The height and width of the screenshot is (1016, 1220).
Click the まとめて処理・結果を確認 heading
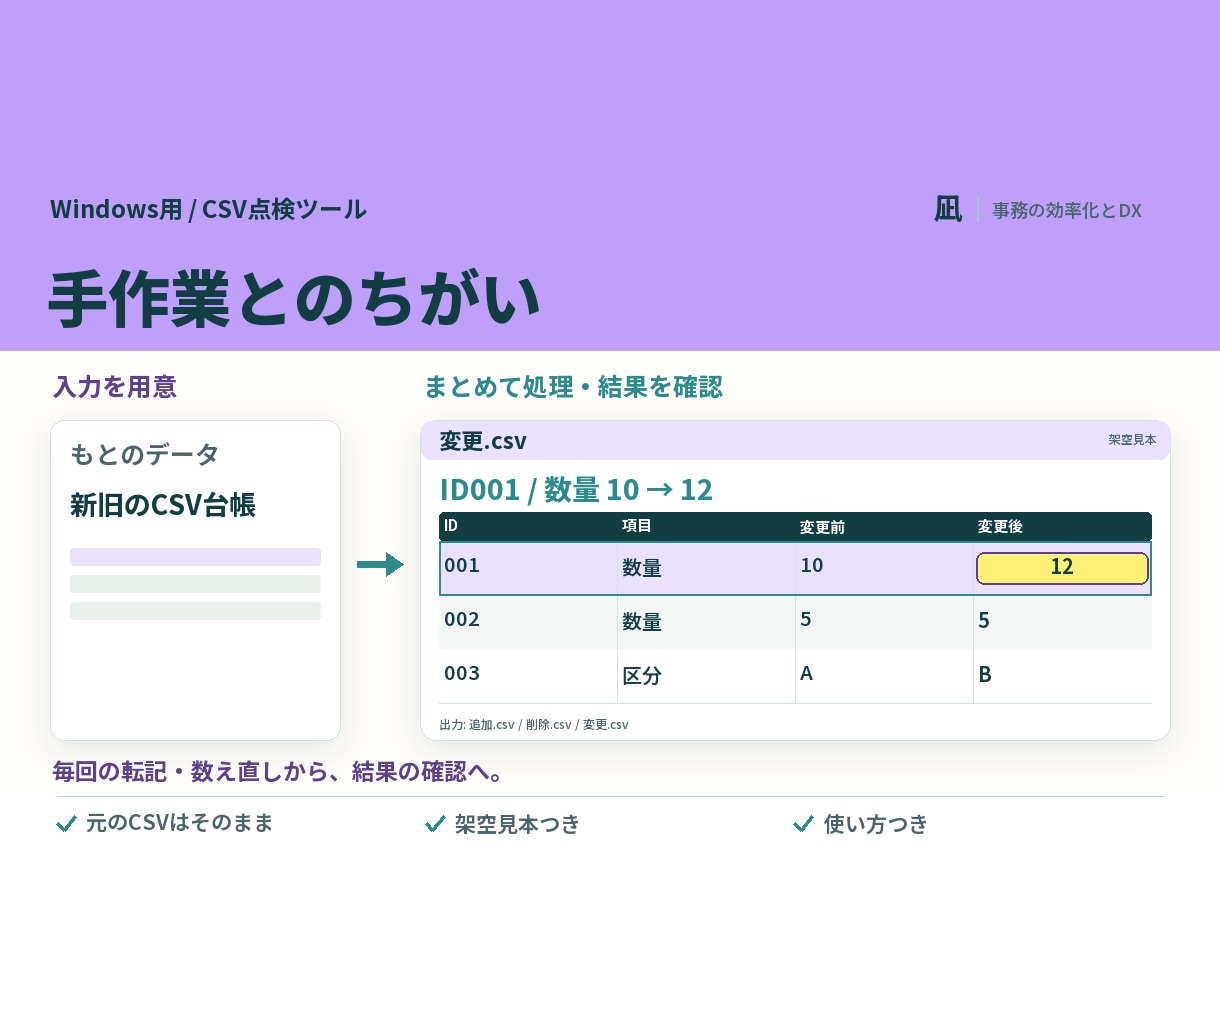[573, 387]
